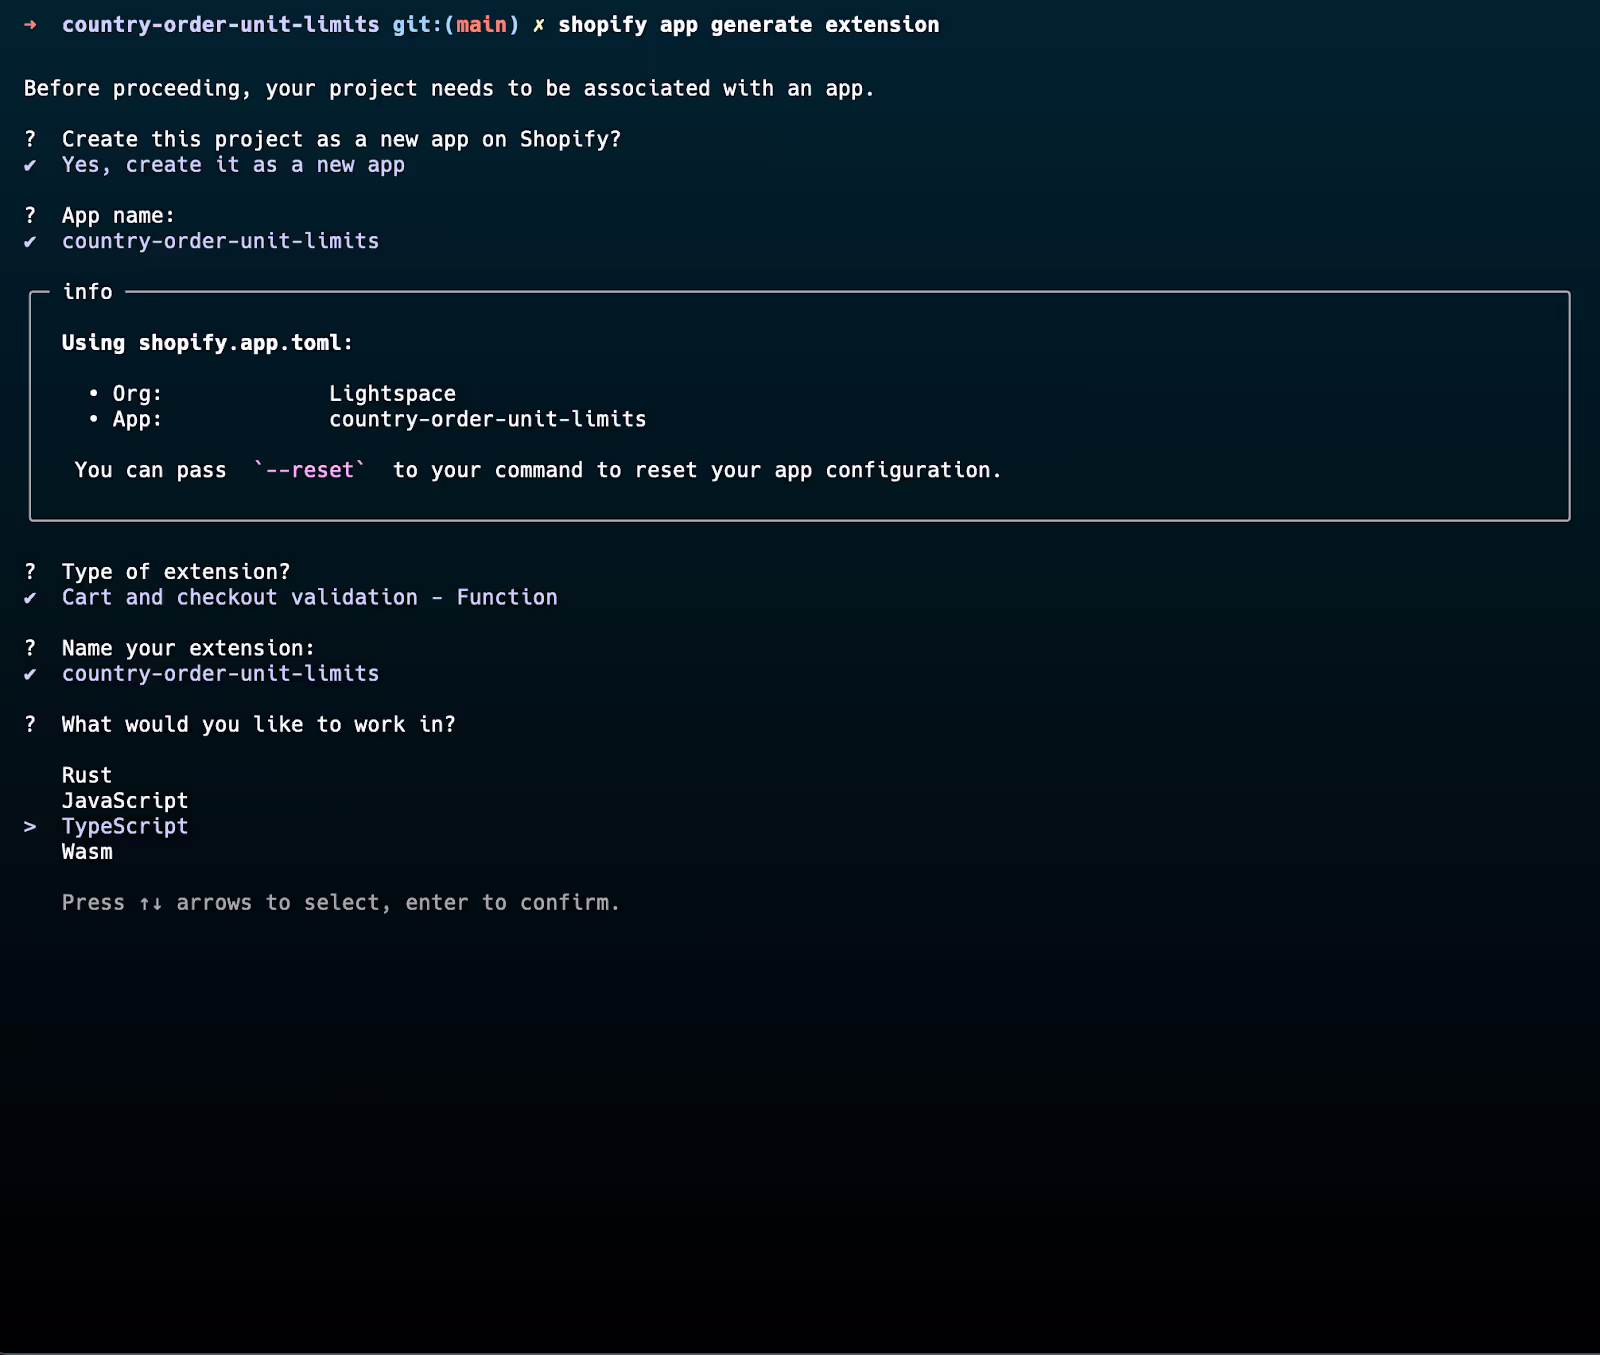The width and height of the screenshot is (1600, 1355).
Task: Choose the highlighted TypeScript option
Action: click(x=125, y=826)
